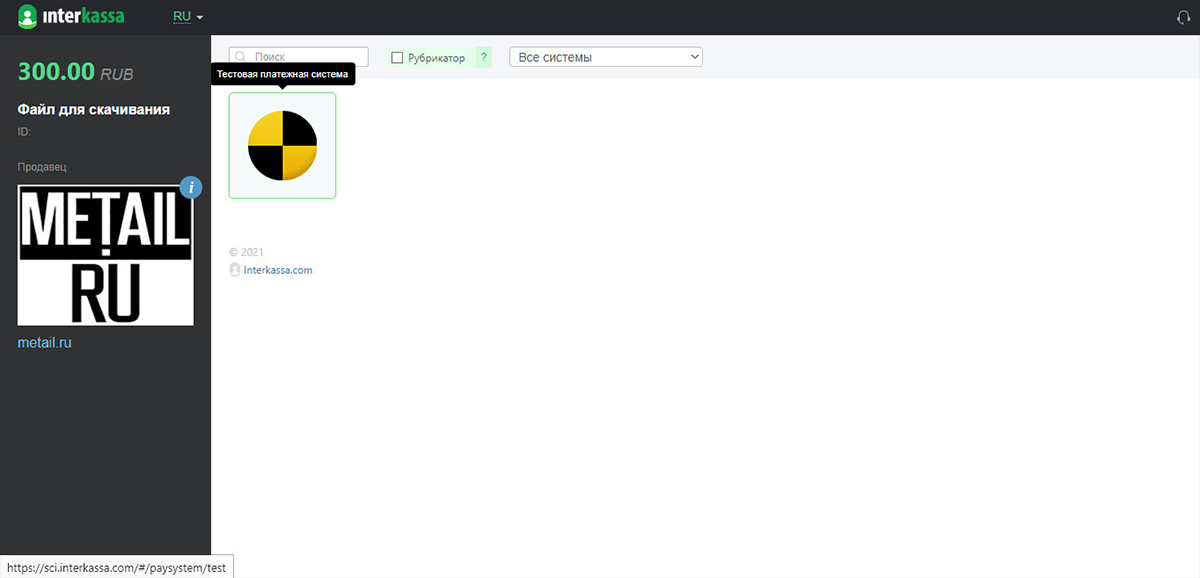This screenshot has width=1200, height=578.
Task: Click the Тестовая платежная система tooltip
Action: (x=282, y=74)
